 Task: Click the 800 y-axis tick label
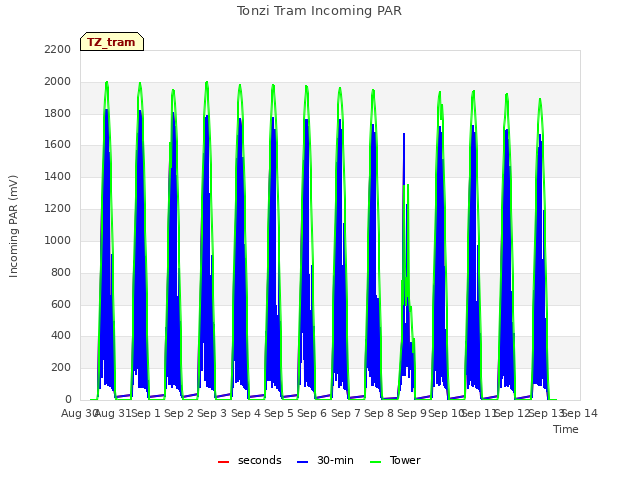click(61, 272)
